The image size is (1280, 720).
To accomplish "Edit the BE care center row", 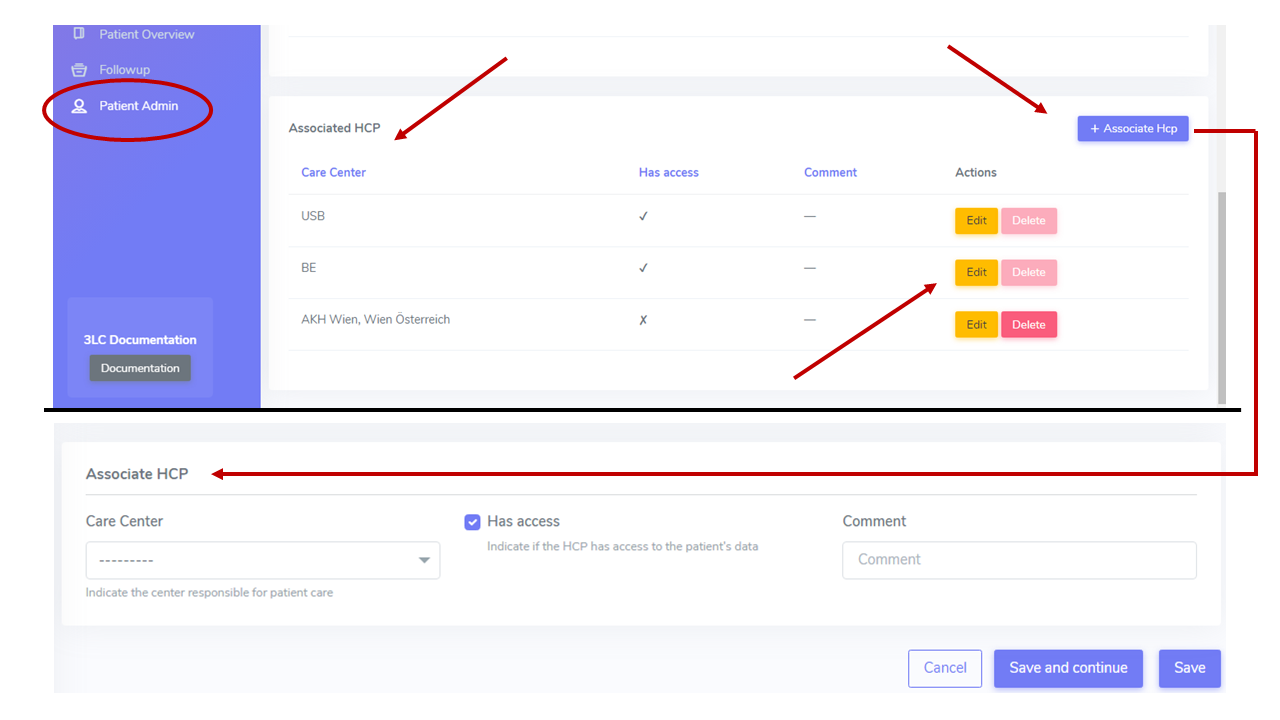I will [x=976, y=273].
